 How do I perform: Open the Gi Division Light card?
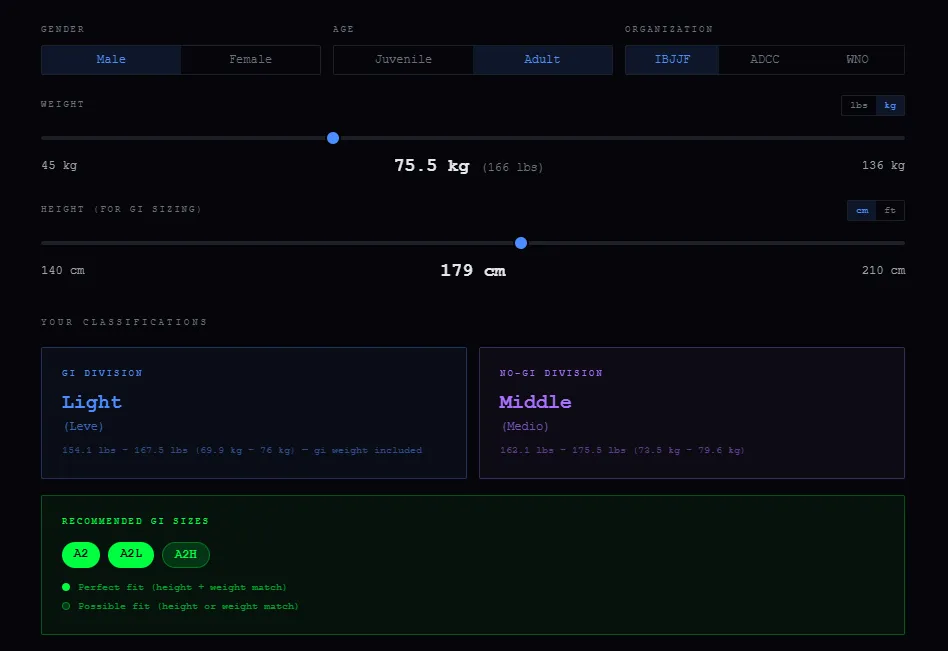[x=254, y=413]
